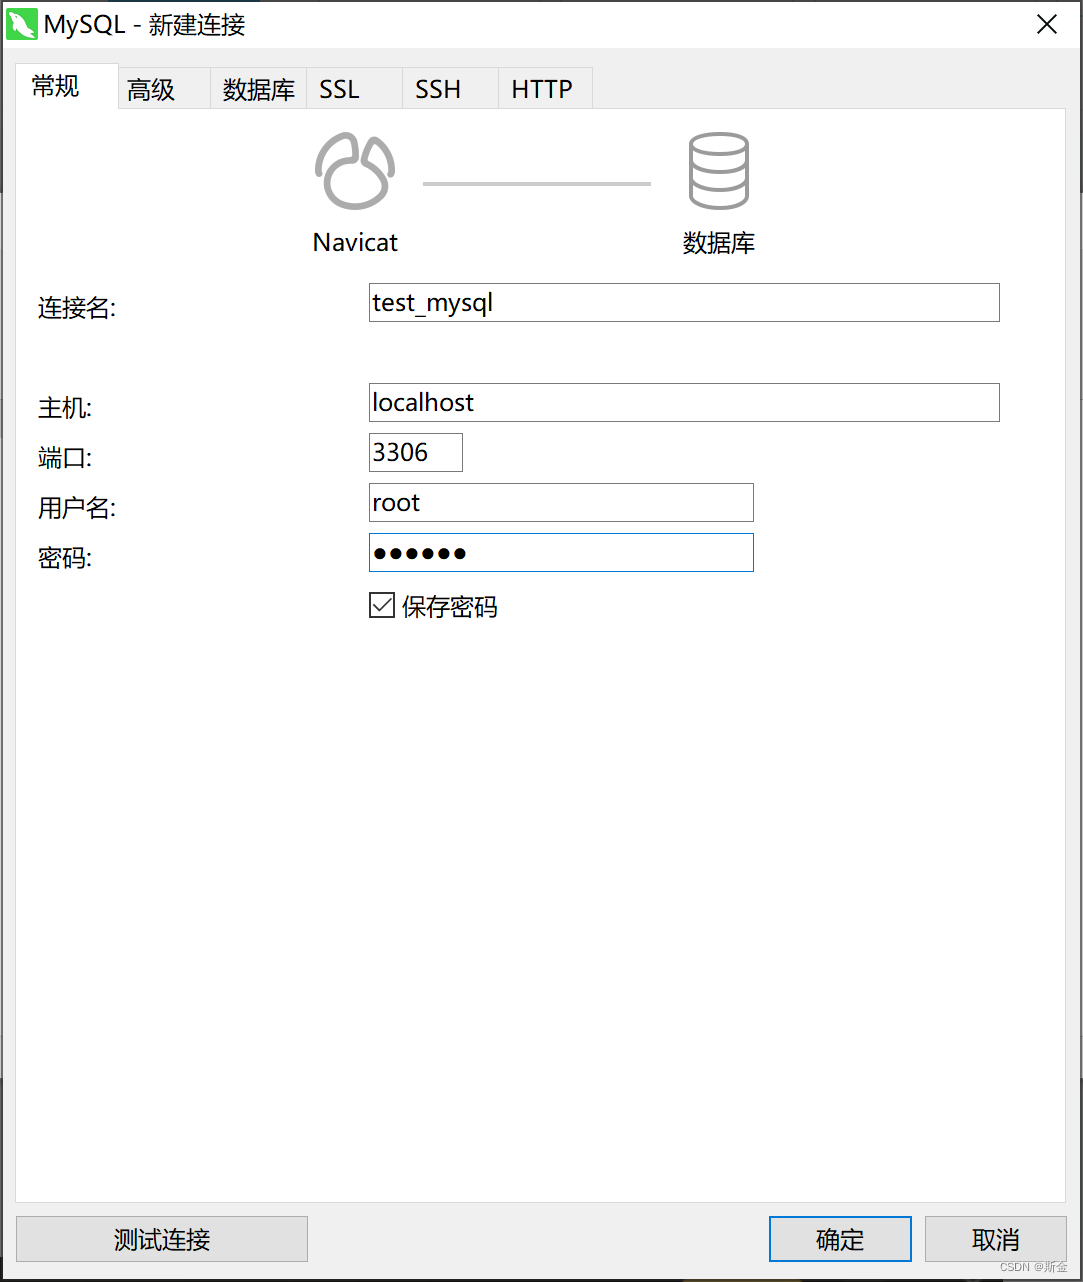This screenshot has height=1282, width=1083.
Task: Open the HTTP settings tab
Action: point(543,88)
